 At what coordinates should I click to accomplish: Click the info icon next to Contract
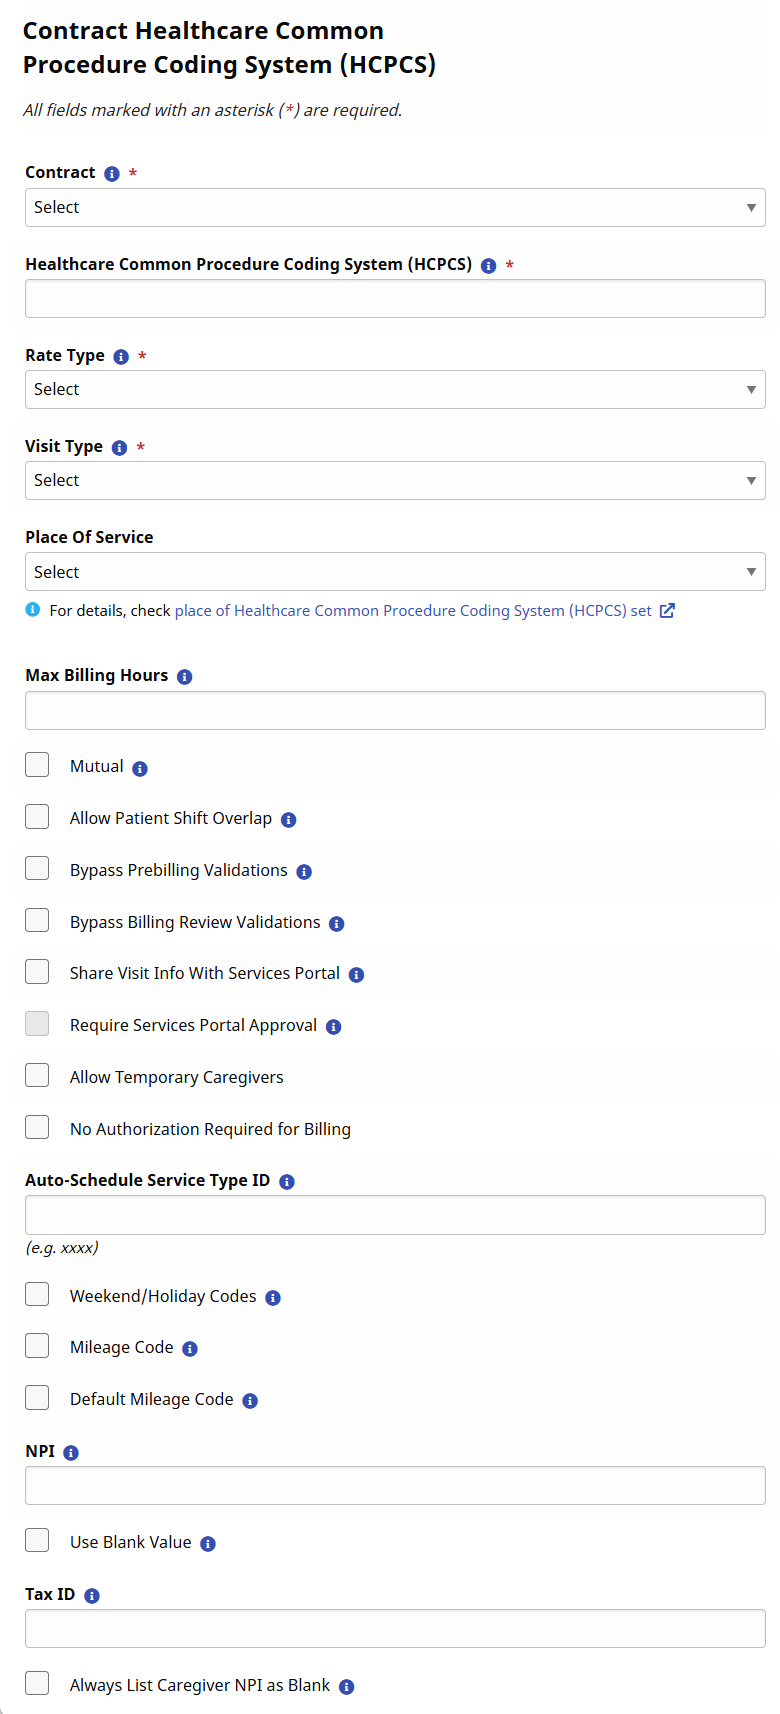pos(112,174)
